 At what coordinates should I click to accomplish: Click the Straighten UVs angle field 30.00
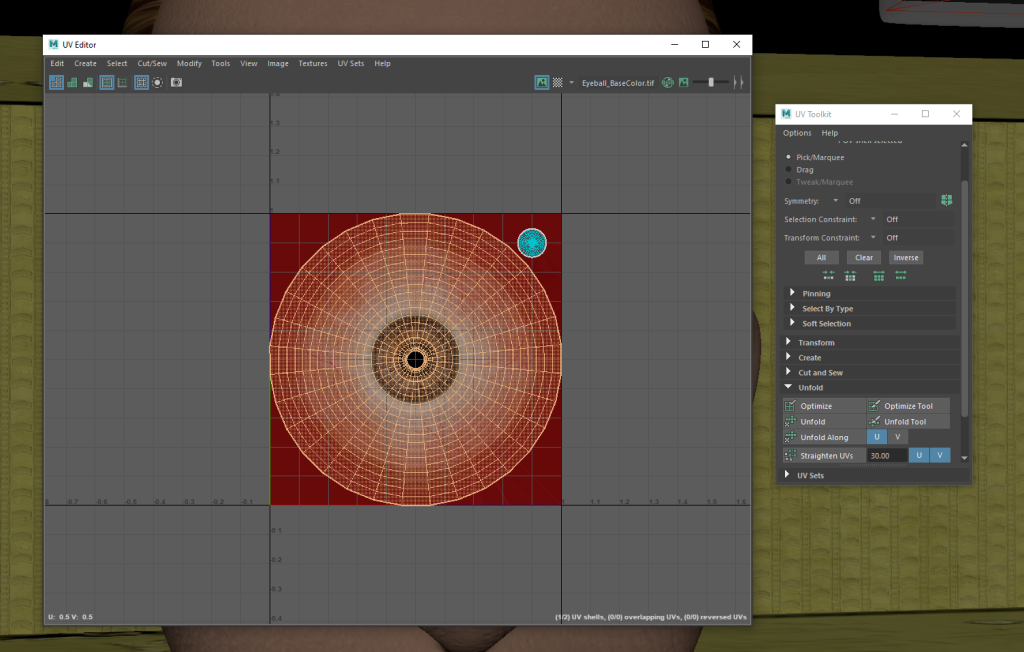coord(887,455)
